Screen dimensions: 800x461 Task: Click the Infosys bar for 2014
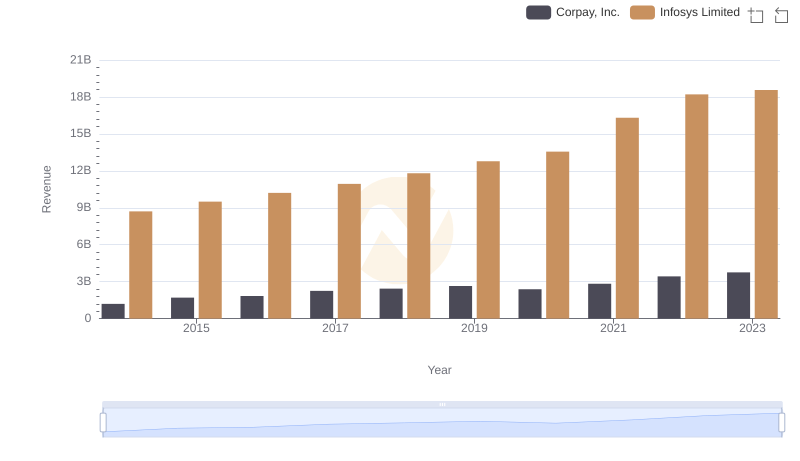(x=140, y=265)
